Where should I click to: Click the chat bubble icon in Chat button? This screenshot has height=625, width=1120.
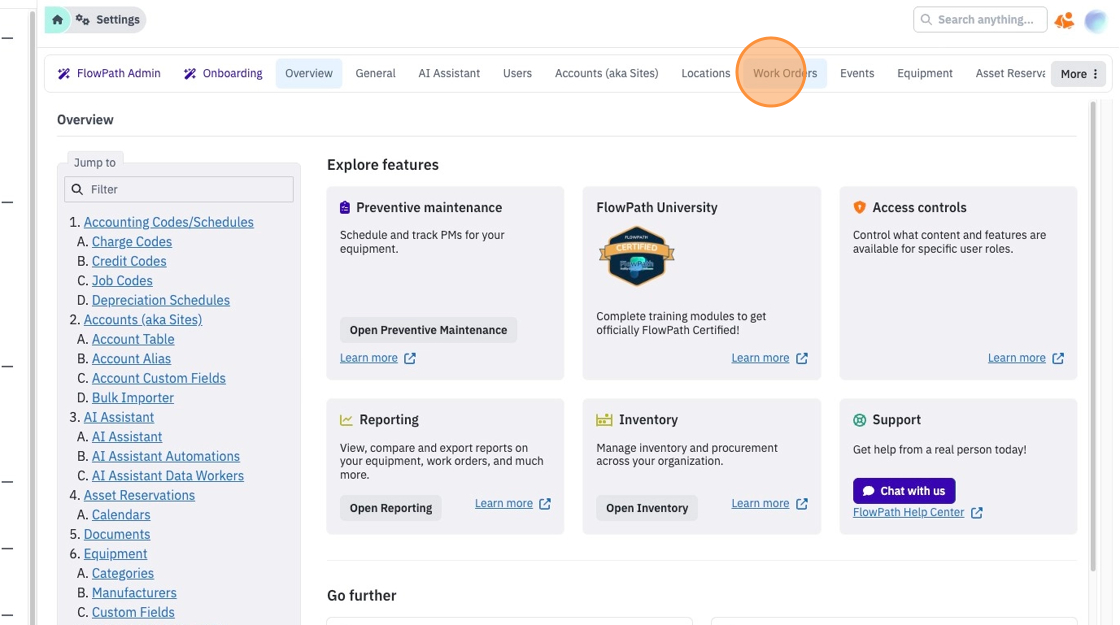(869, 491)
